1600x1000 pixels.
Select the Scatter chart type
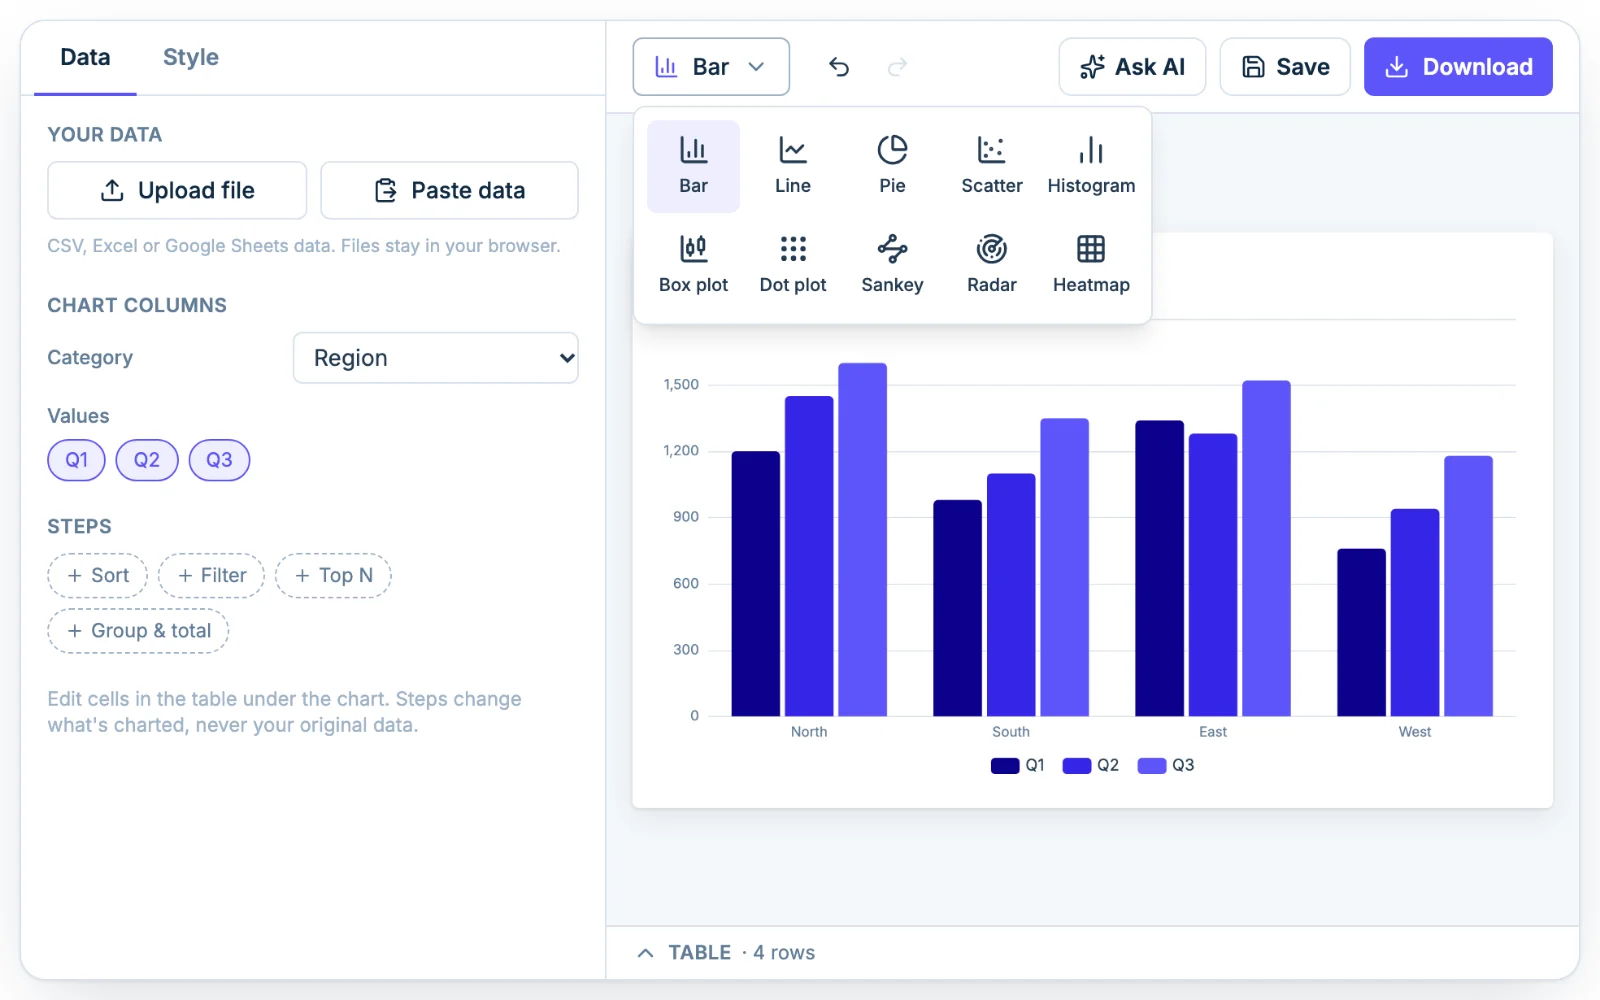pyautogui.click(x=992, y=166)
